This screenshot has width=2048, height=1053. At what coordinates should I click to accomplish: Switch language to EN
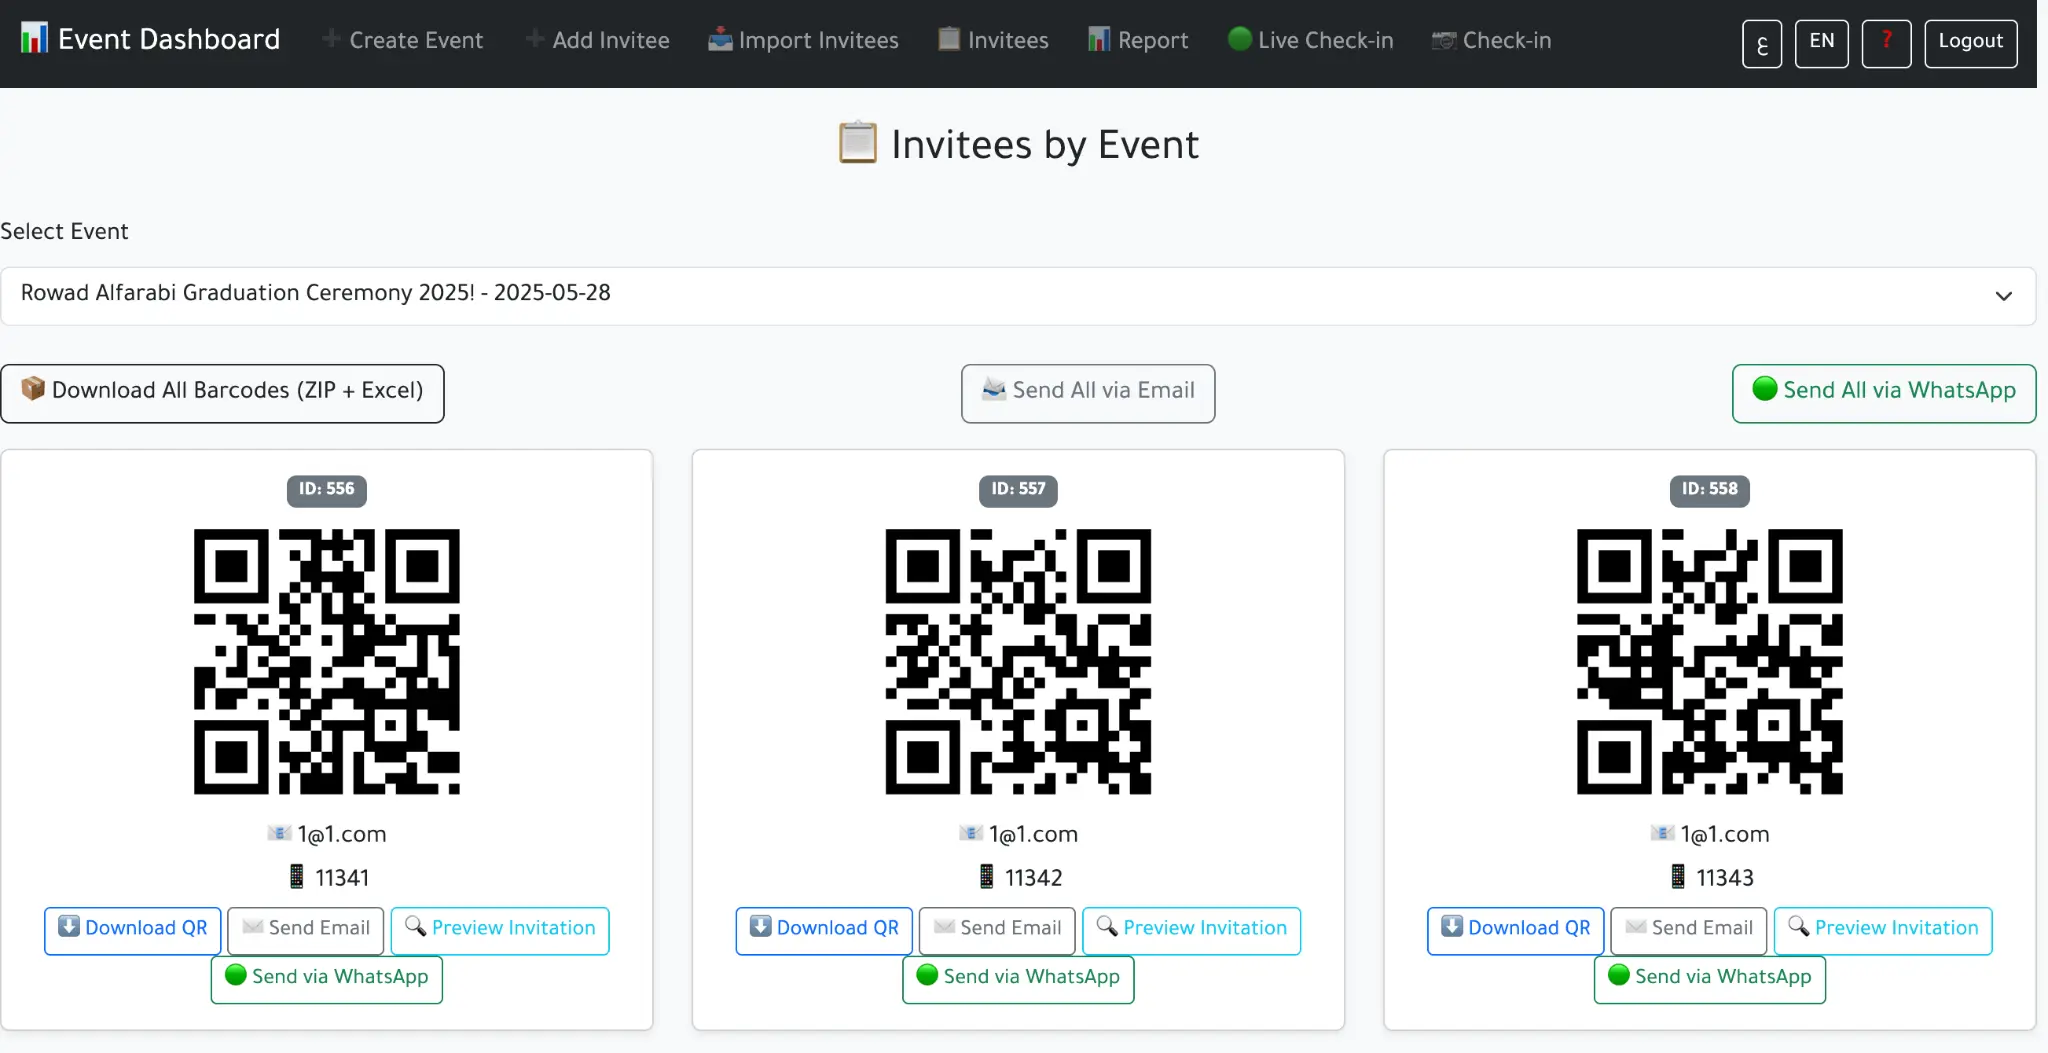point(1821,43)
